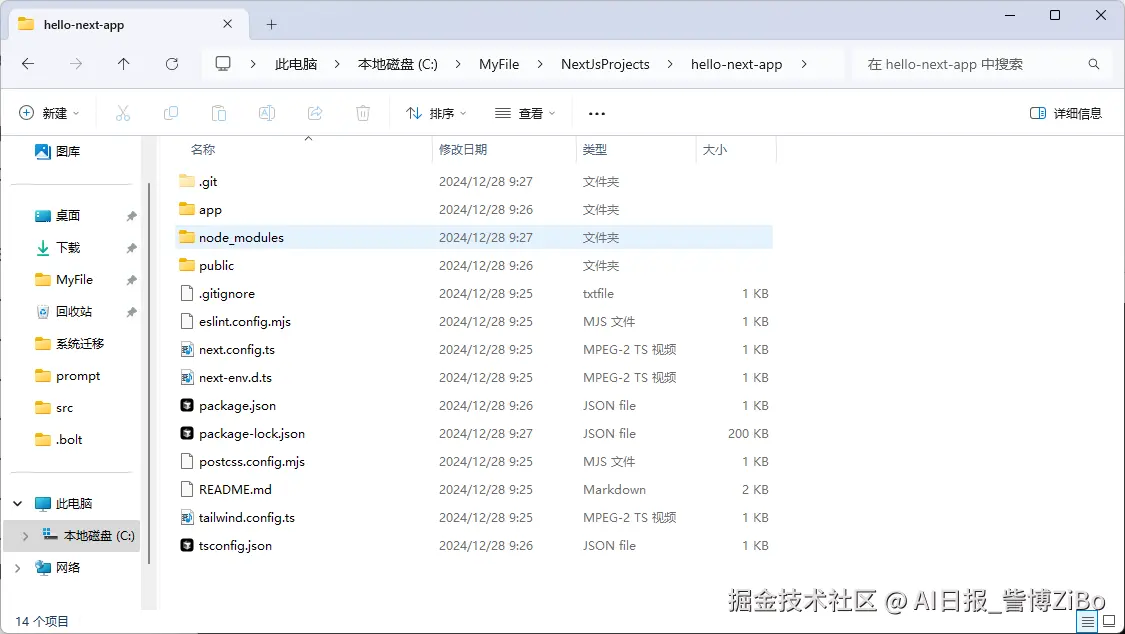Screen dimensions: 1125x634
Task: Click the Share icon in toolbar
Action: (315, 113)
